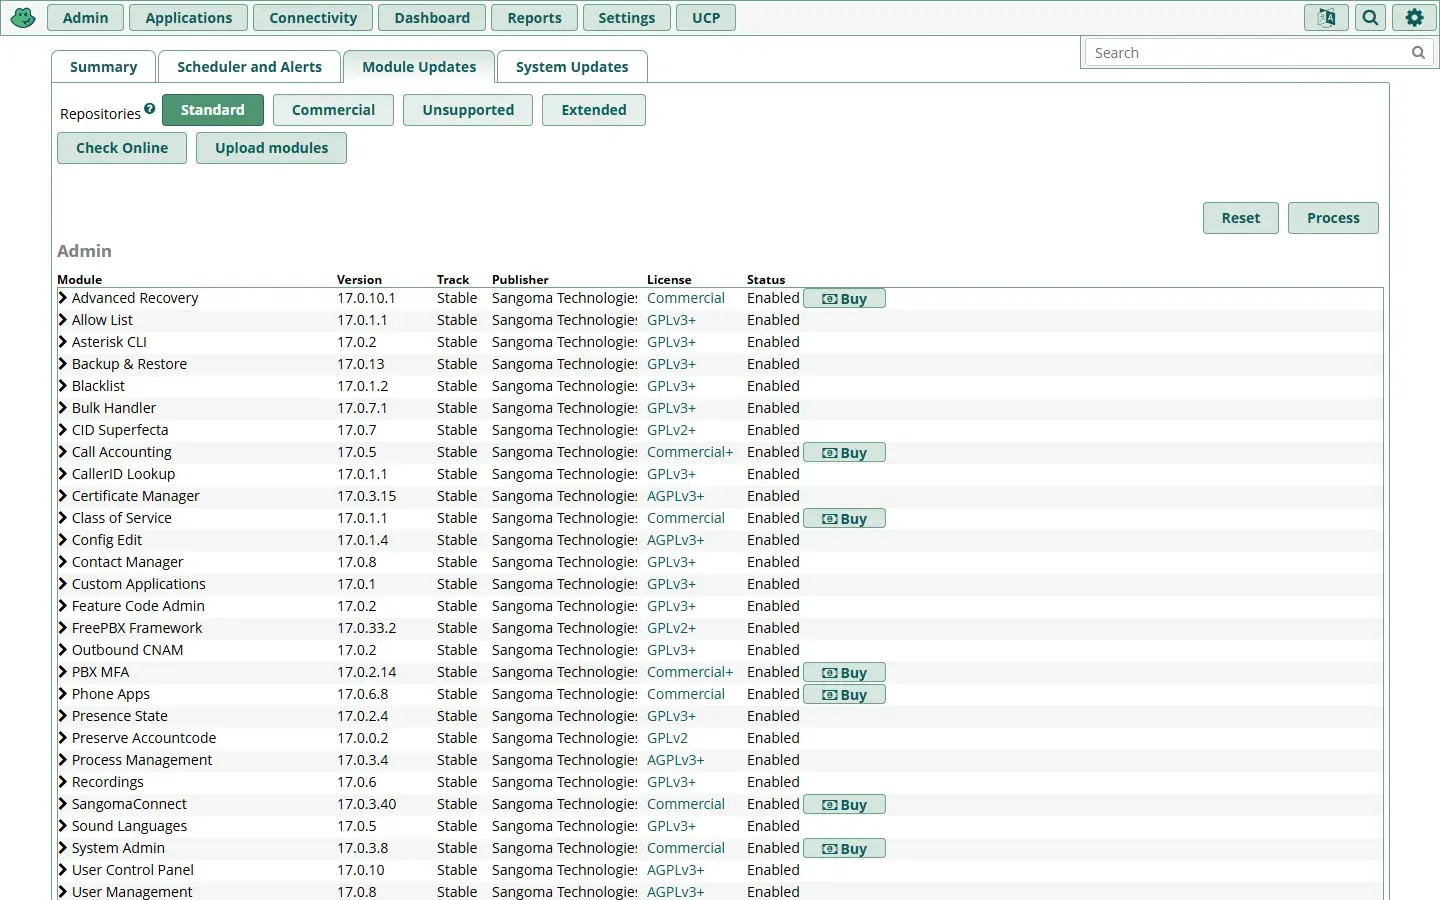This screenshot has height=900, width=1440.
Task: Open the Applications menu
Action: 188,18
